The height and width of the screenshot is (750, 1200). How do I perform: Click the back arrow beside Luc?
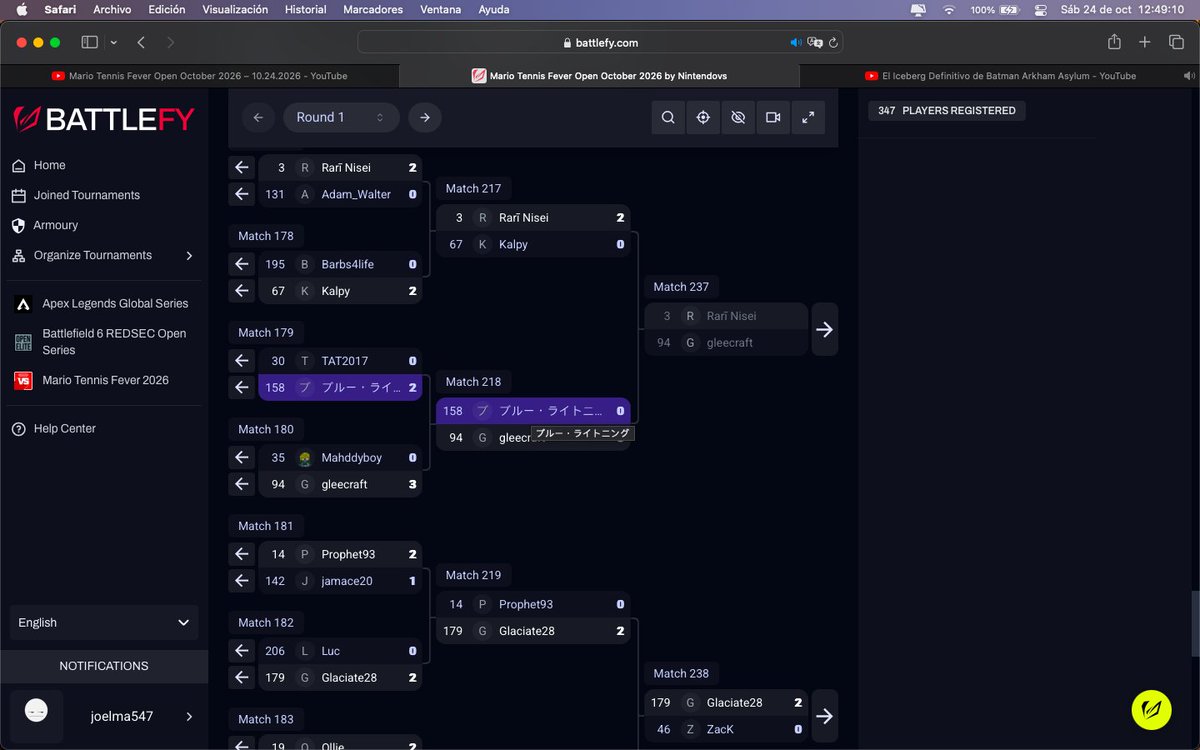[242, 651]
